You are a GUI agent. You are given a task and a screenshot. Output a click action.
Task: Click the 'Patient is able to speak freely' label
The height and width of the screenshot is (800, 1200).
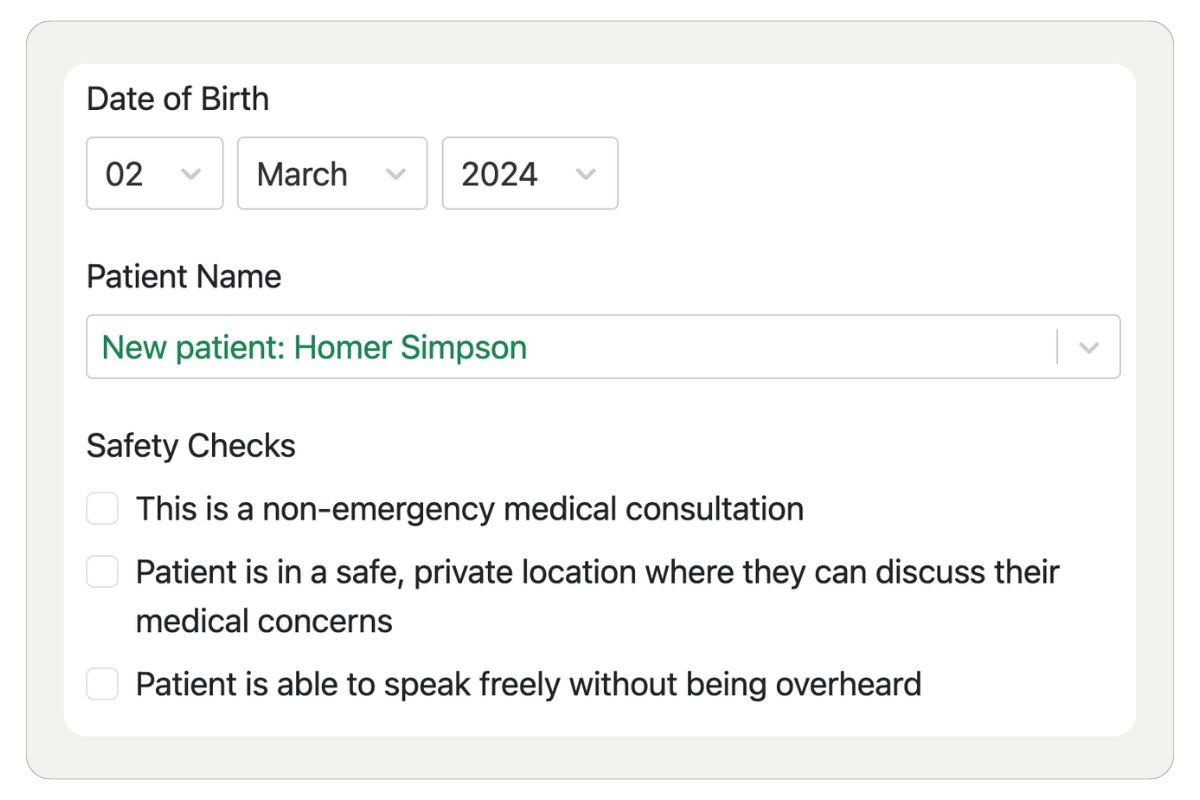point(528,685)
